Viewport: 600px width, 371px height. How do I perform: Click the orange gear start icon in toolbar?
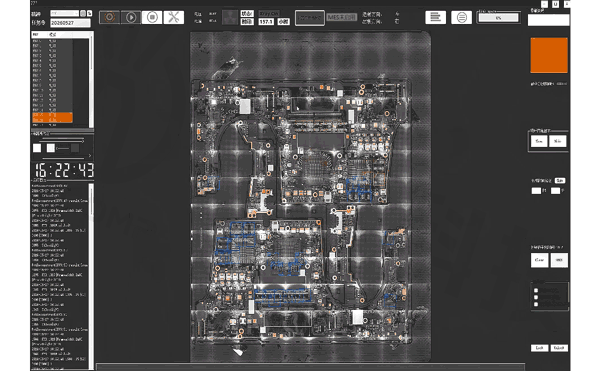109,17
